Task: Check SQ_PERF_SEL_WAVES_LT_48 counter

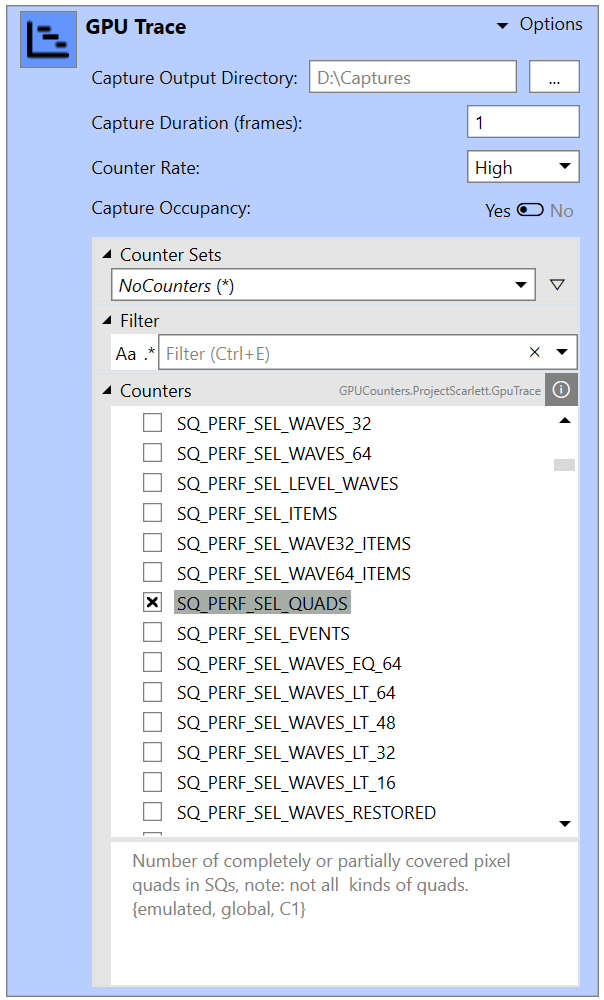Action: pyautogui.click(x=152, y=722)
